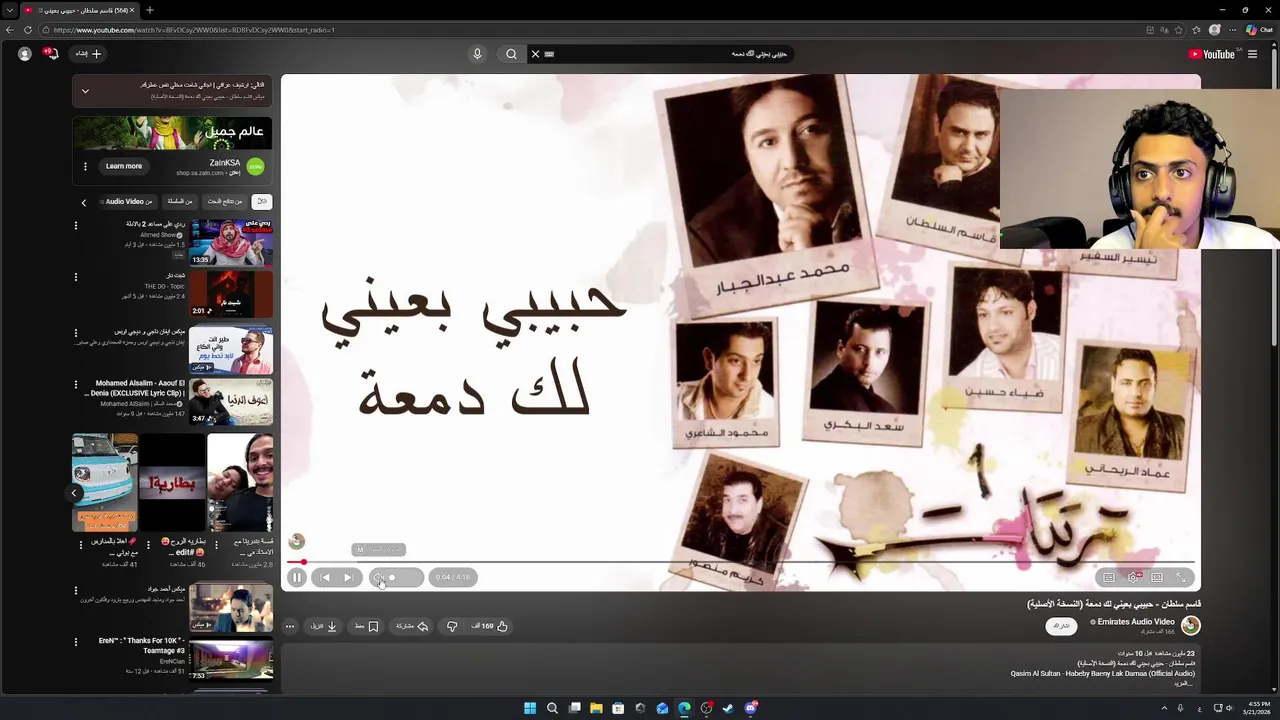The height and width of the screenshot is (720, 1280).
Task: Open options for THE DO - Topic video
Action: click(x=75, y=277)
